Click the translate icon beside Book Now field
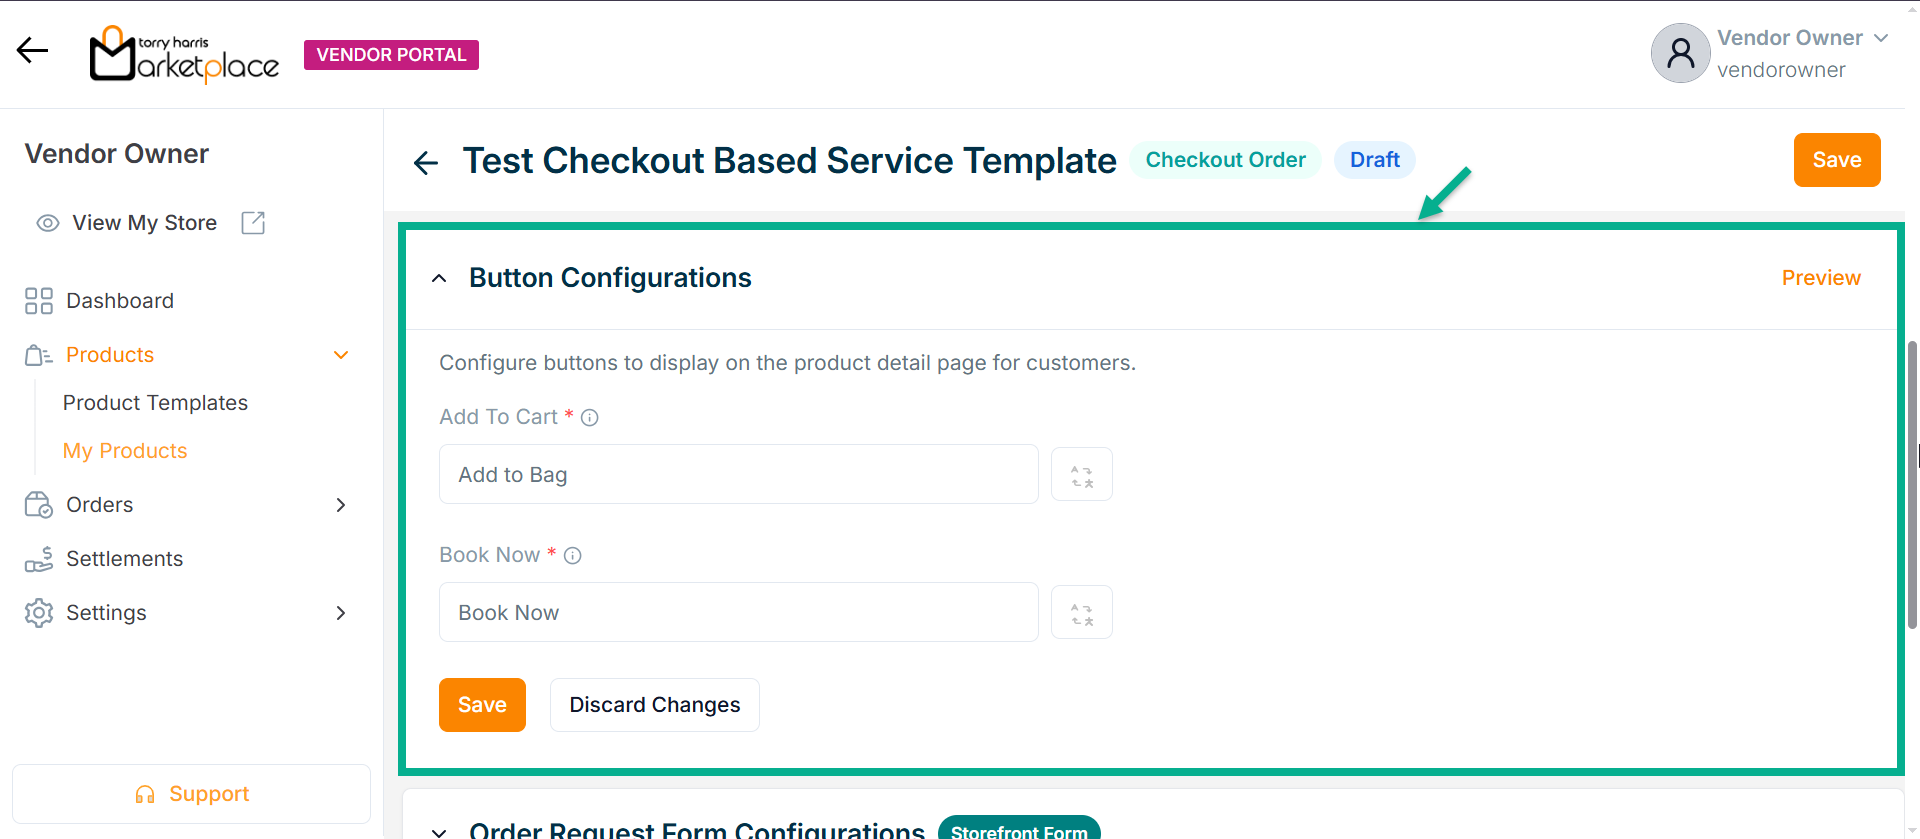Viewport: 1920px width, 839px height. (1081, 613)
